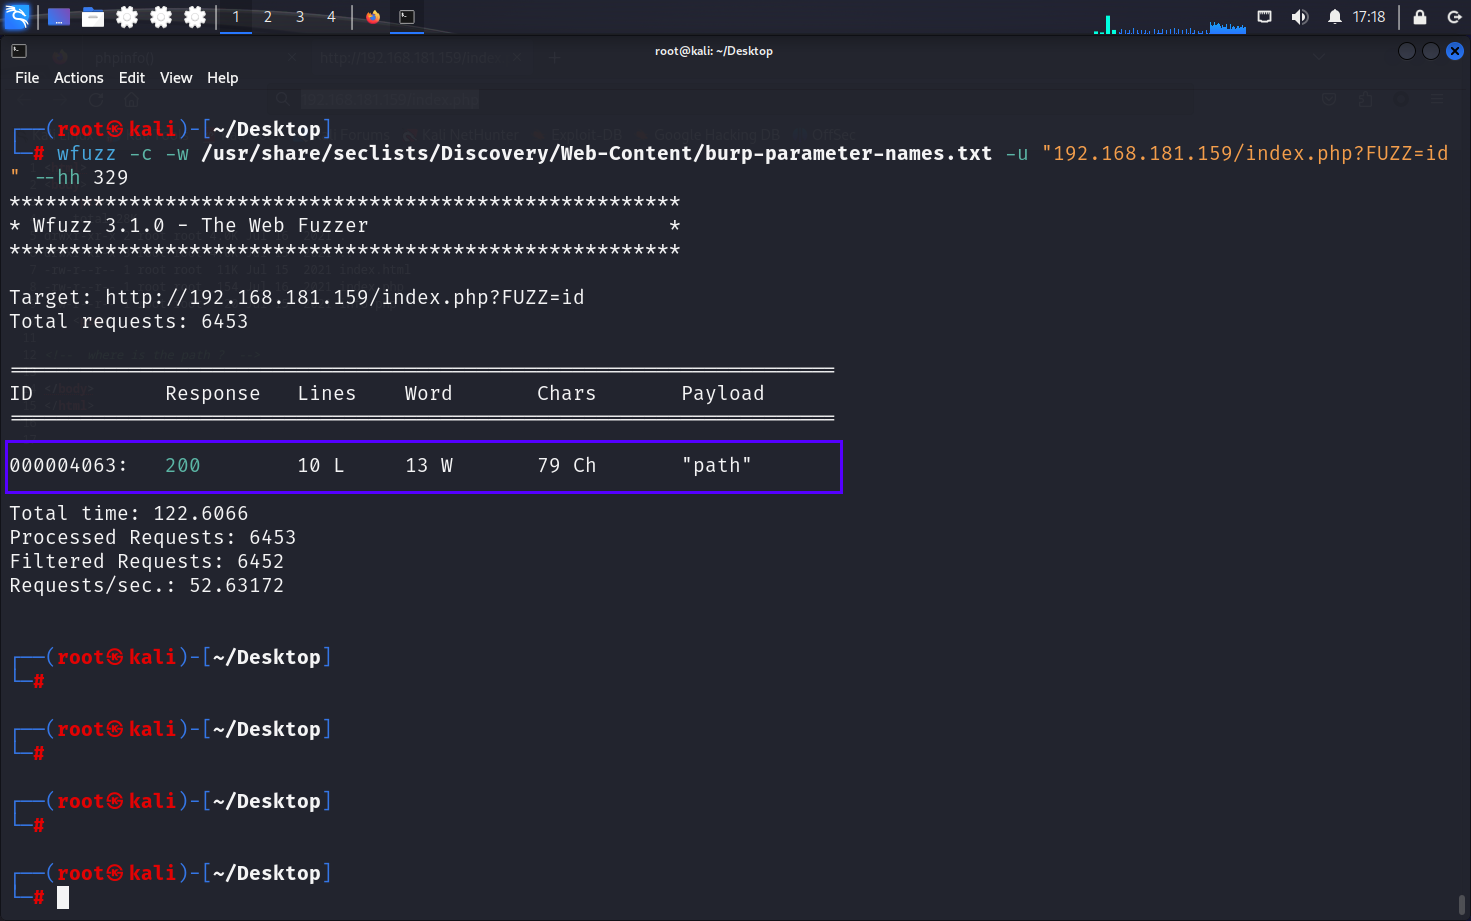Screen dimensions: 1471x921
Task: Click the 'Target:' URL line
Action: coord(297,297)
